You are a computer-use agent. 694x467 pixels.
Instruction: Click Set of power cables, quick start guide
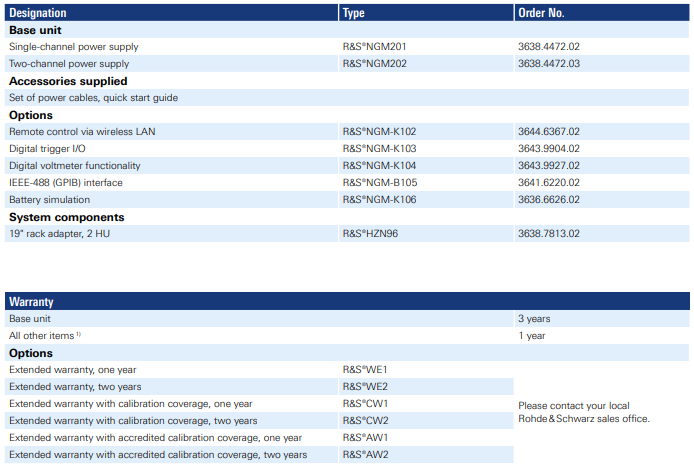click(x=93, y=98)
